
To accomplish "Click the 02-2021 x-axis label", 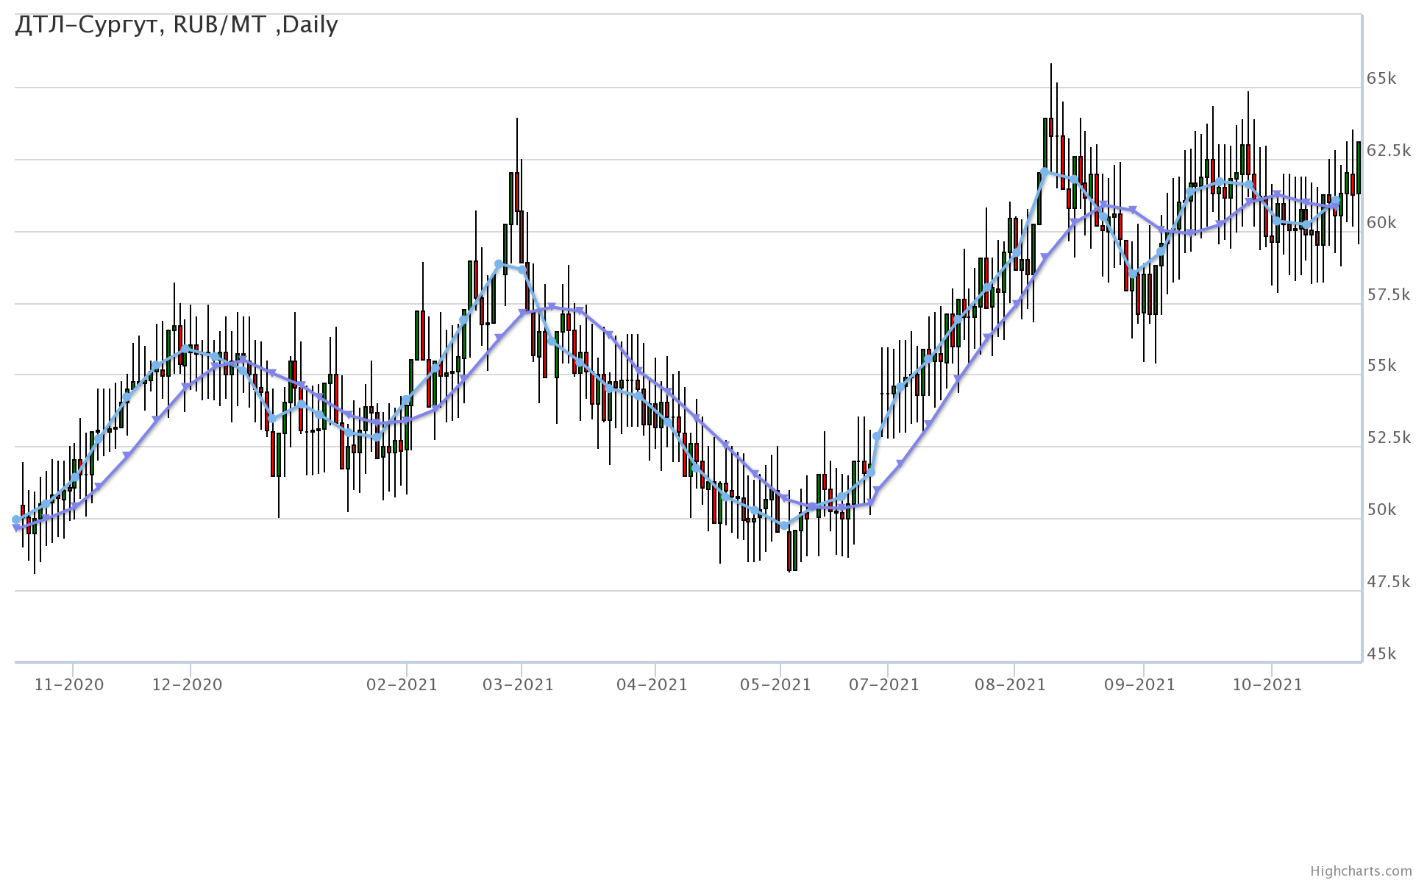I will tap(403, 684).
